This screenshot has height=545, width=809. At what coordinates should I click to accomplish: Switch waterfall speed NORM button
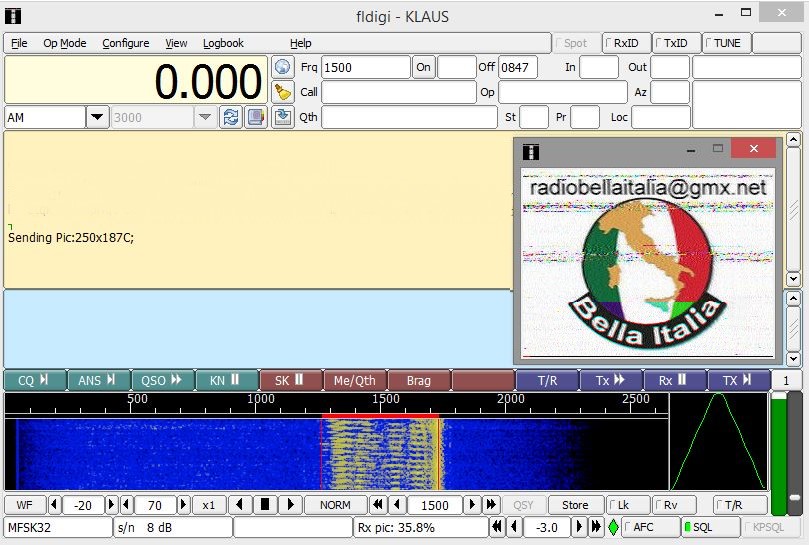click(x=335, y=505)
